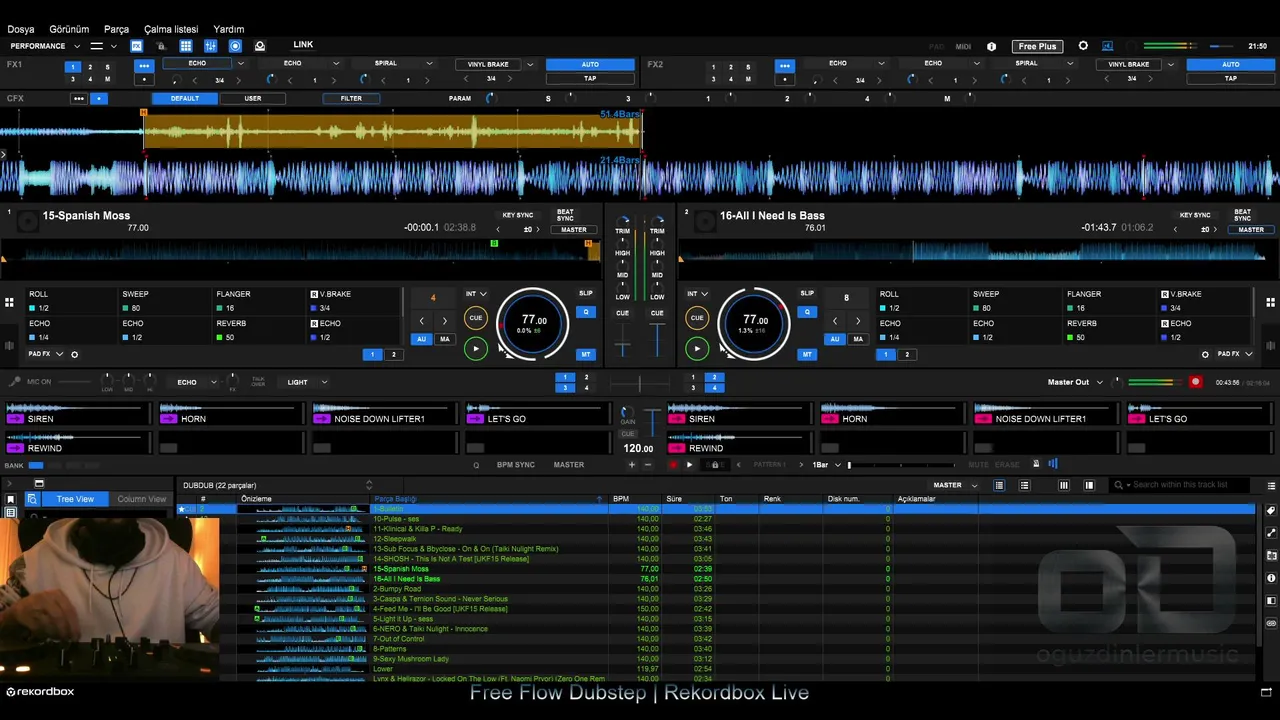Toggle Quantize Q button on deck 1
This screenshot has width=1280, height=720.
pos(586,312)
